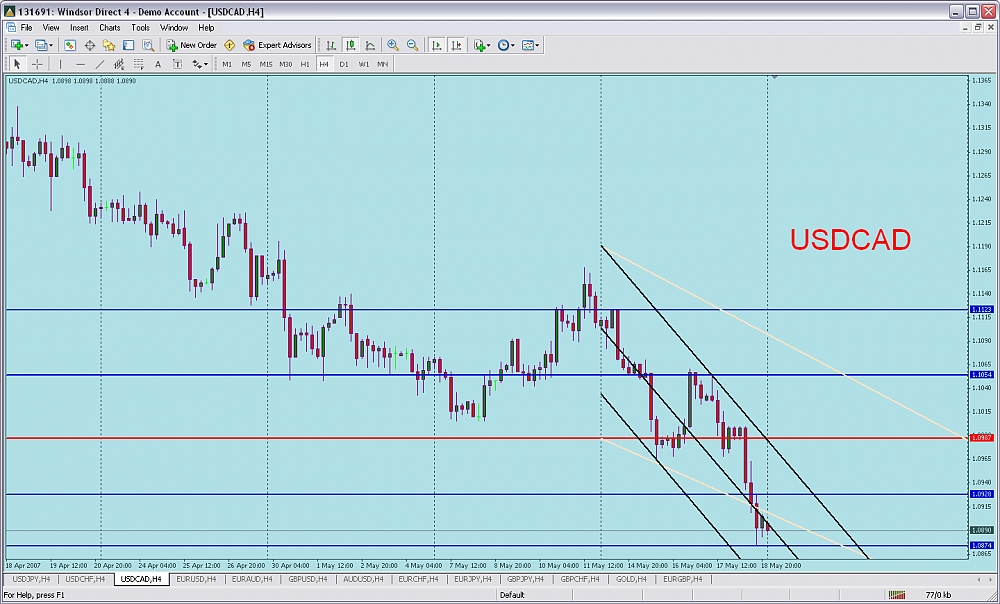Screen dimensions: 1000x604
Task: Switch to the EURUSD,H4 chart tab
Action: [x=196, y=579]
